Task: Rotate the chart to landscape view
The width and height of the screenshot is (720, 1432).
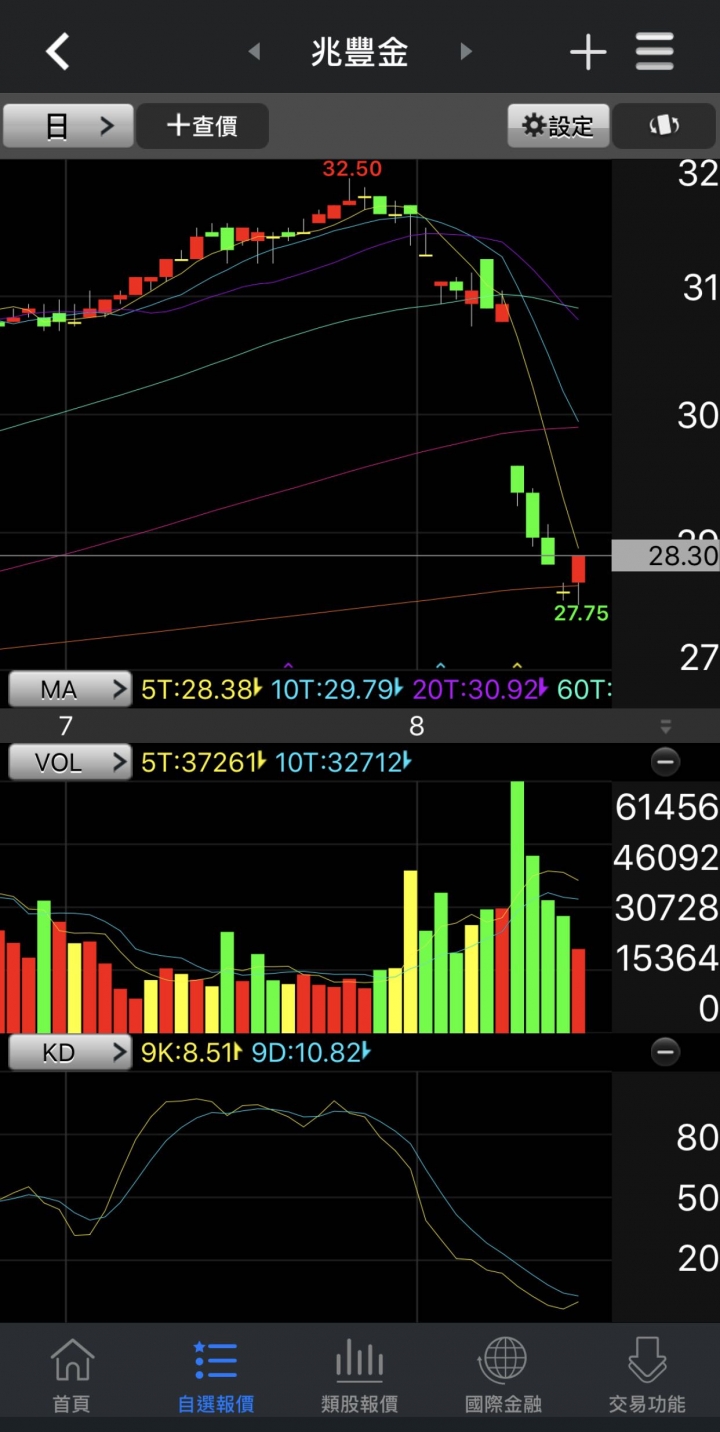Action: tap(664, 126)
